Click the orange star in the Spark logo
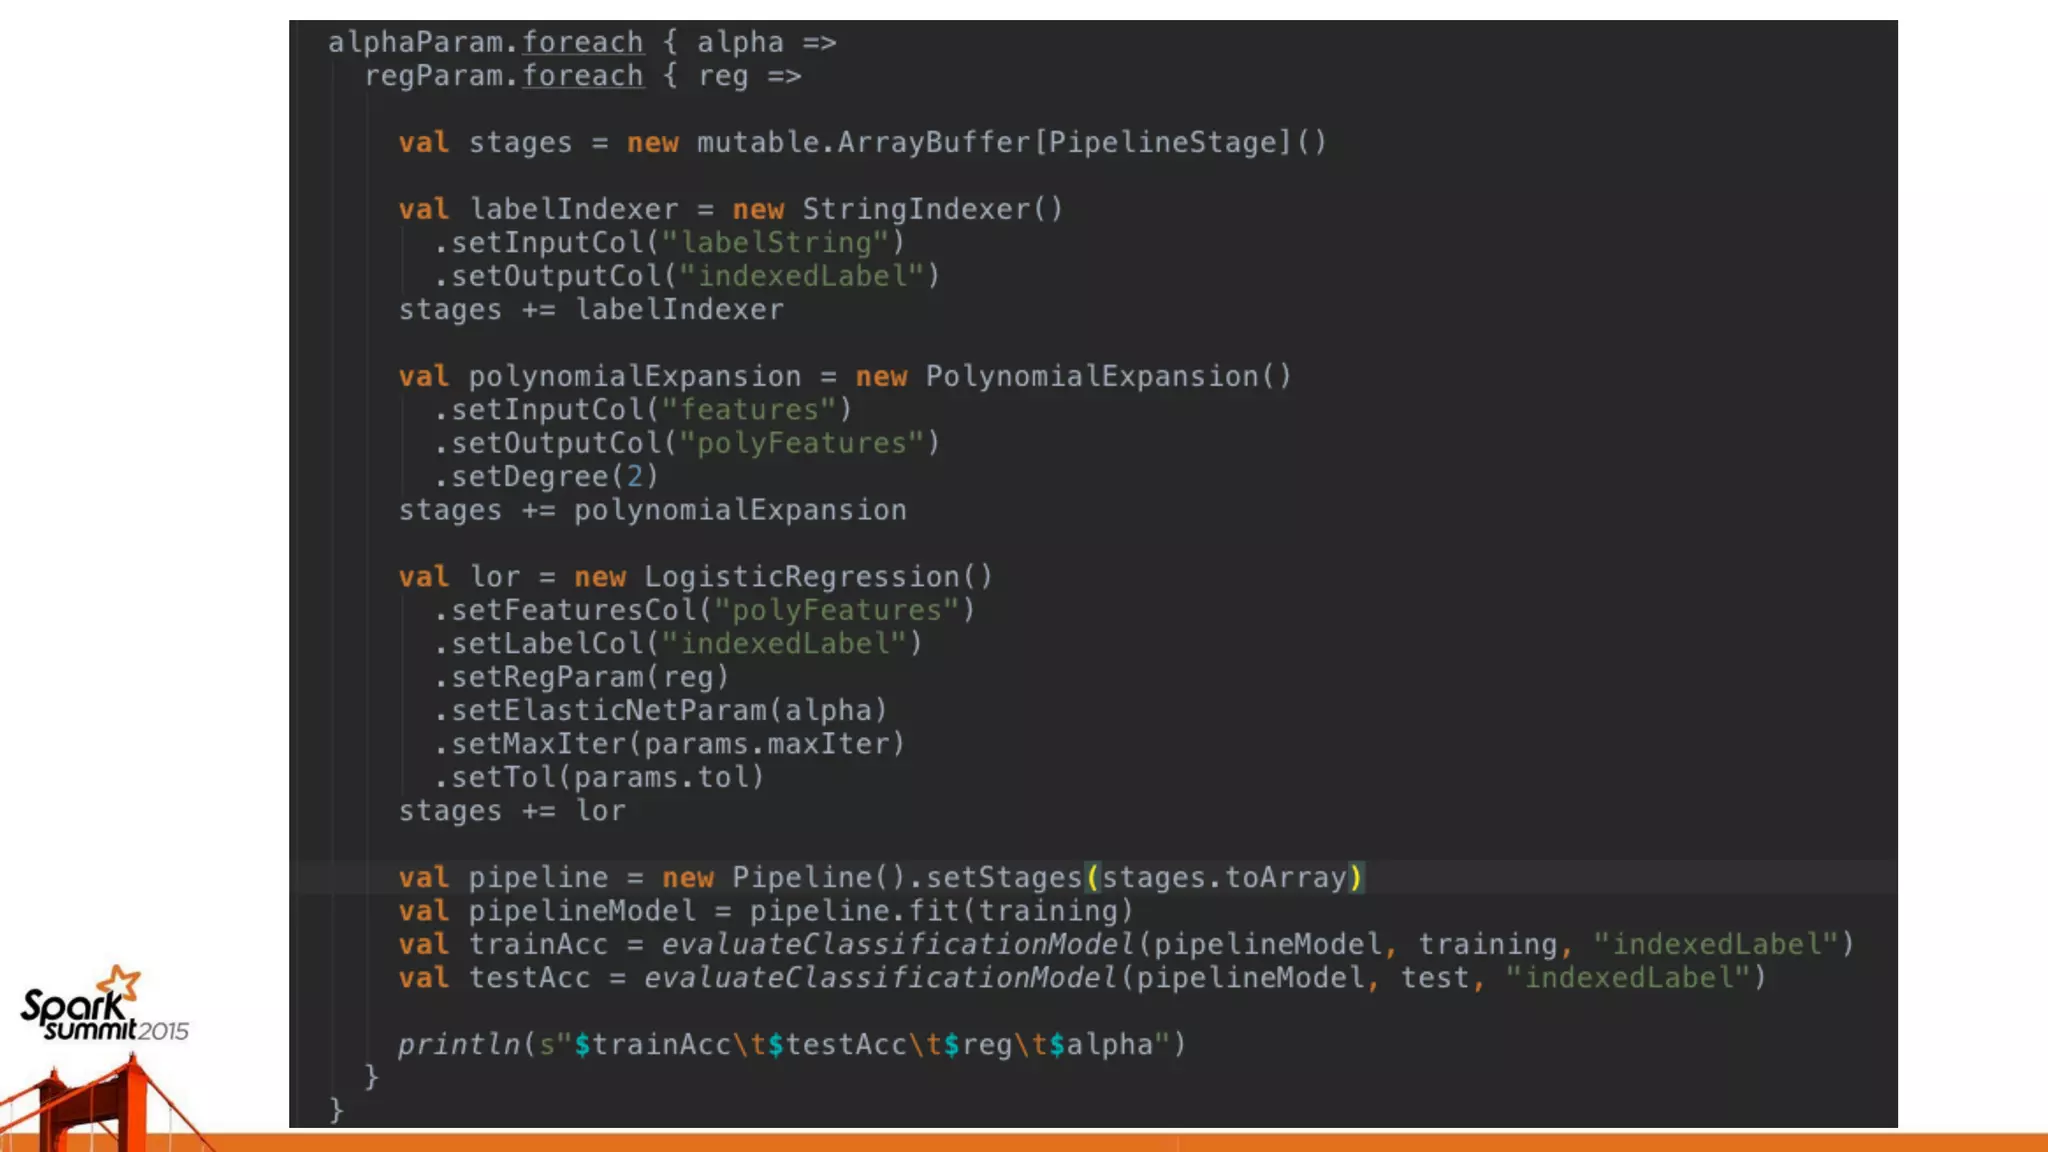 point(120,981)
